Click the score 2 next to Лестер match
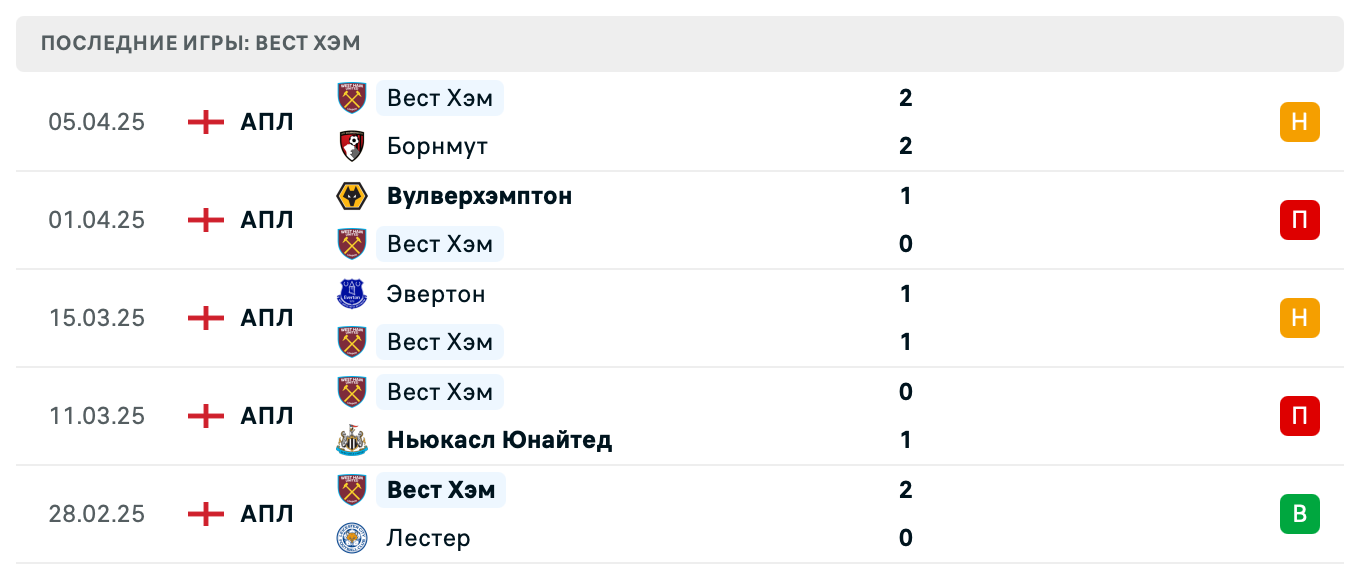Image resolution: width=1360 pixels, height=578 pixels. [x=905, y=490]
